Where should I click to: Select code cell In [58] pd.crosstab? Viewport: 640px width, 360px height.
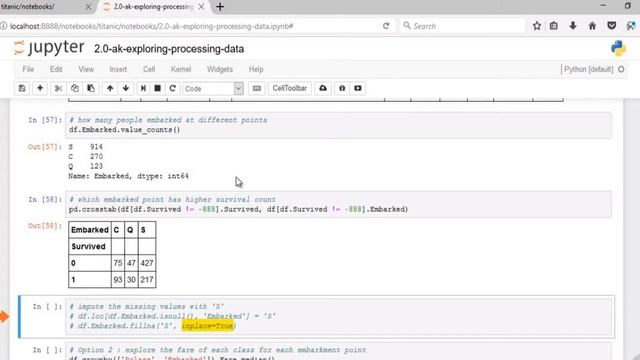[338, 204]
